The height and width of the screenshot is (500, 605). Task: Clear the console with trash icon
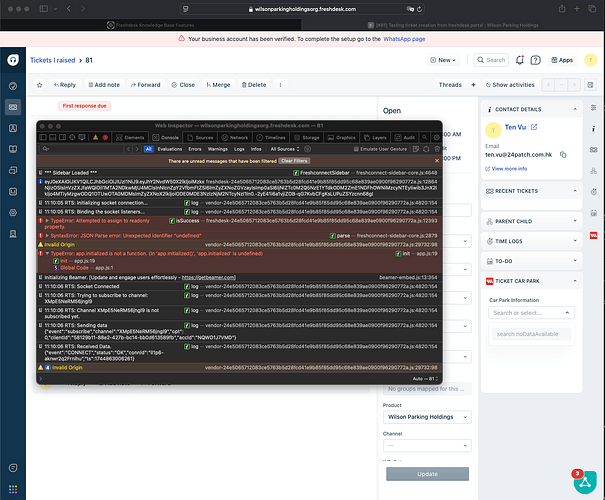coord(437,149)
